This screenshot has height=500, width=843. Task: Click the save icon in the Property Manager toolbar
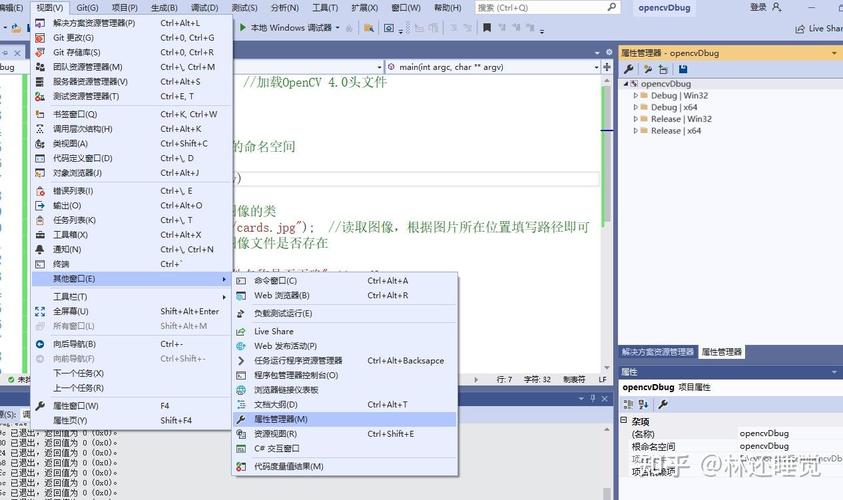[683, 69]
